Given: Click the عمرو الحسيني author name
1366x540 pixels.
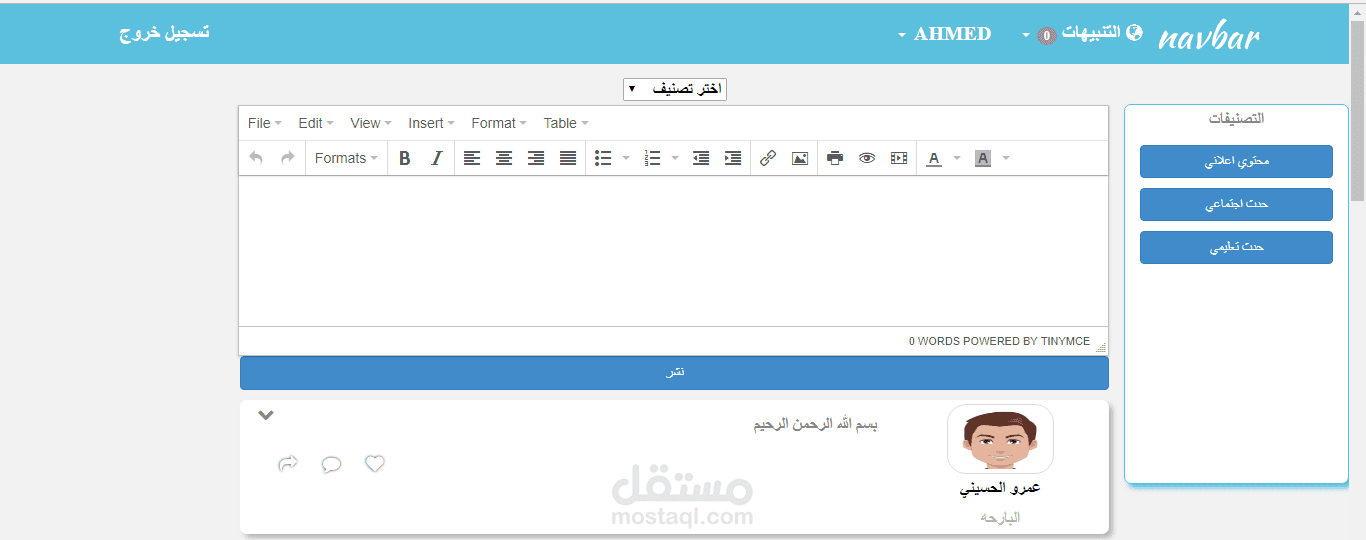Looking at the screenshot, I should [x=1000, y=489].
